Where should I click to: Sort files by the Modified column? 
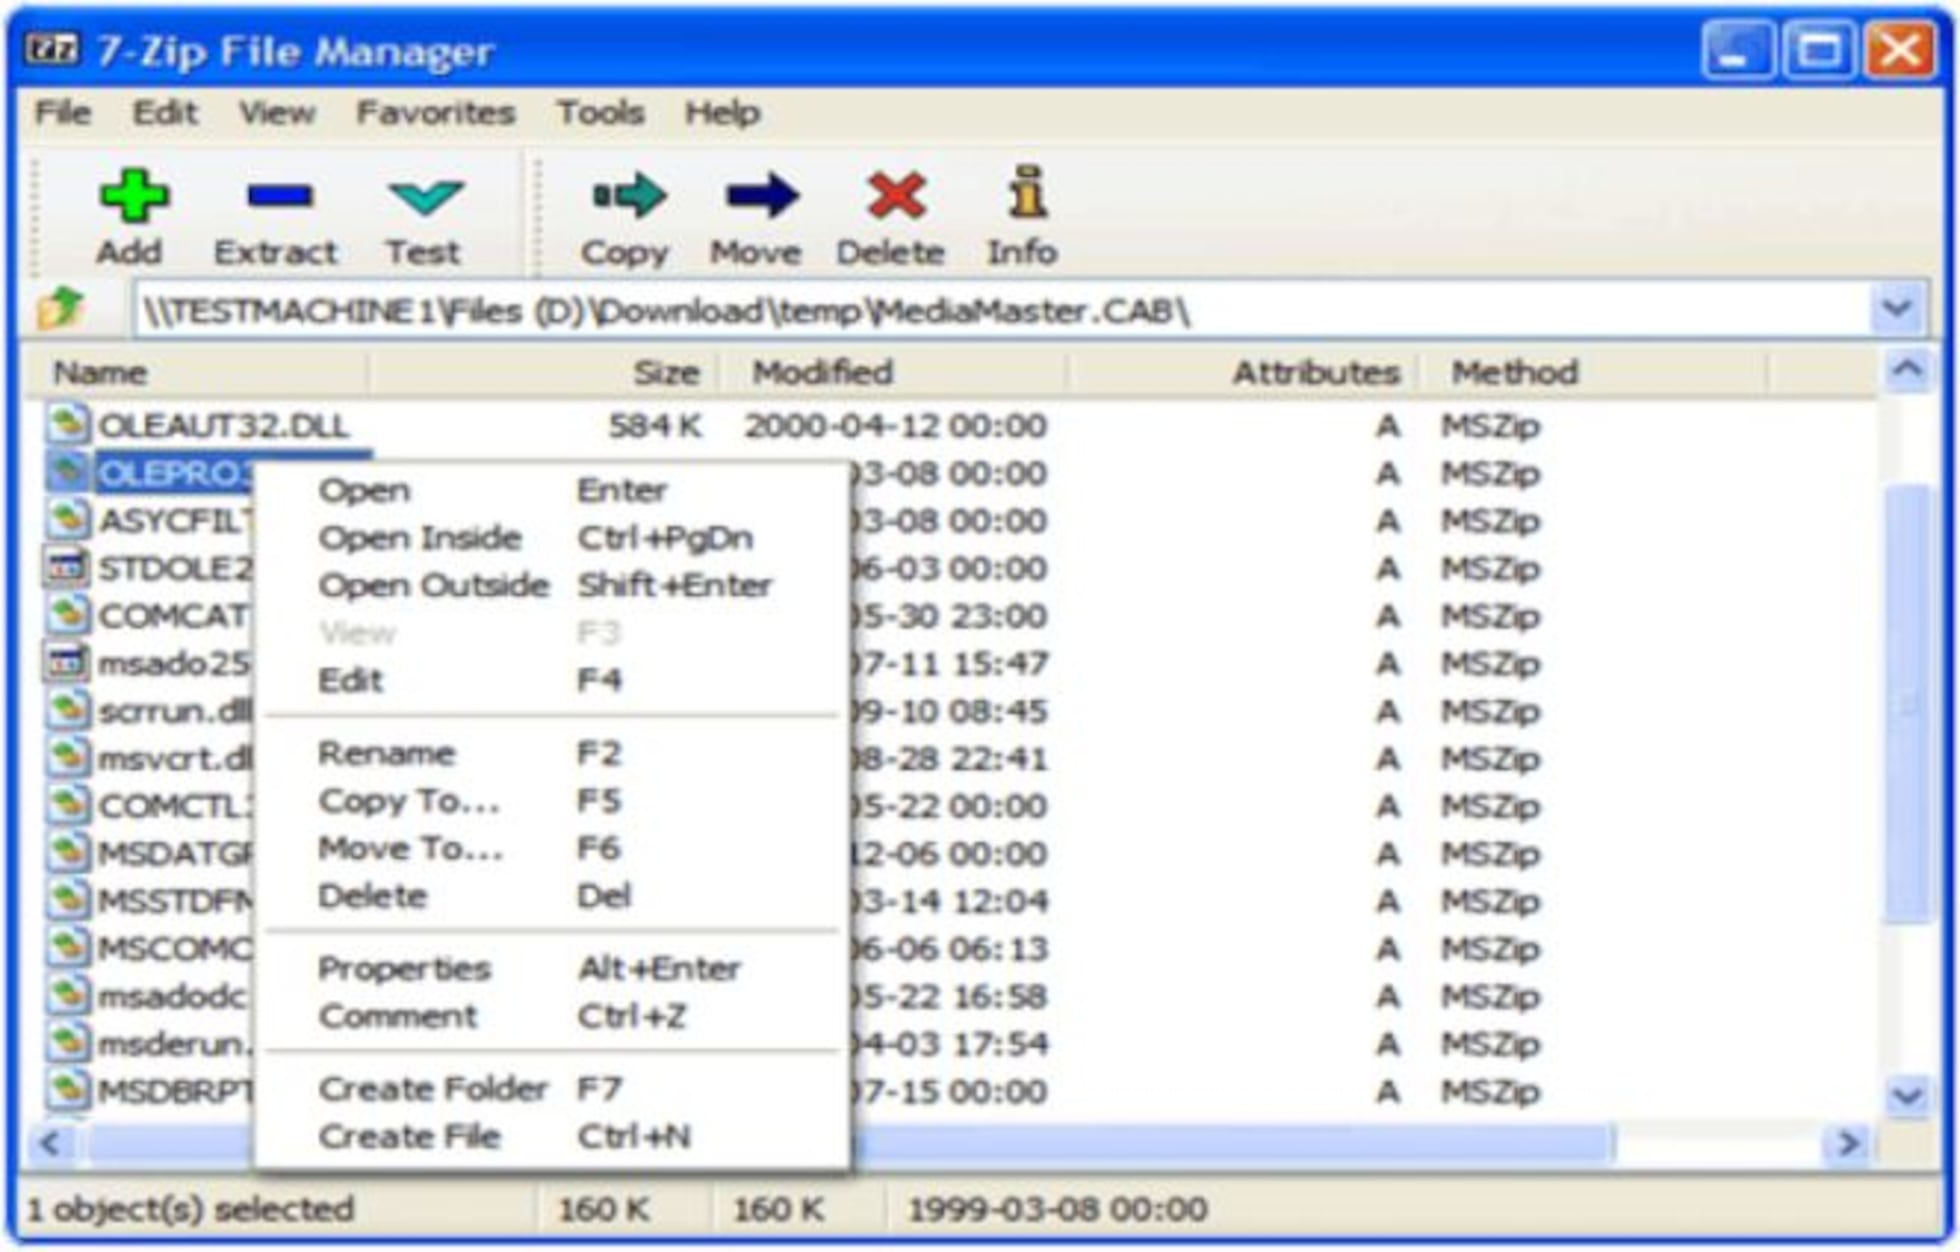(822, 372)
